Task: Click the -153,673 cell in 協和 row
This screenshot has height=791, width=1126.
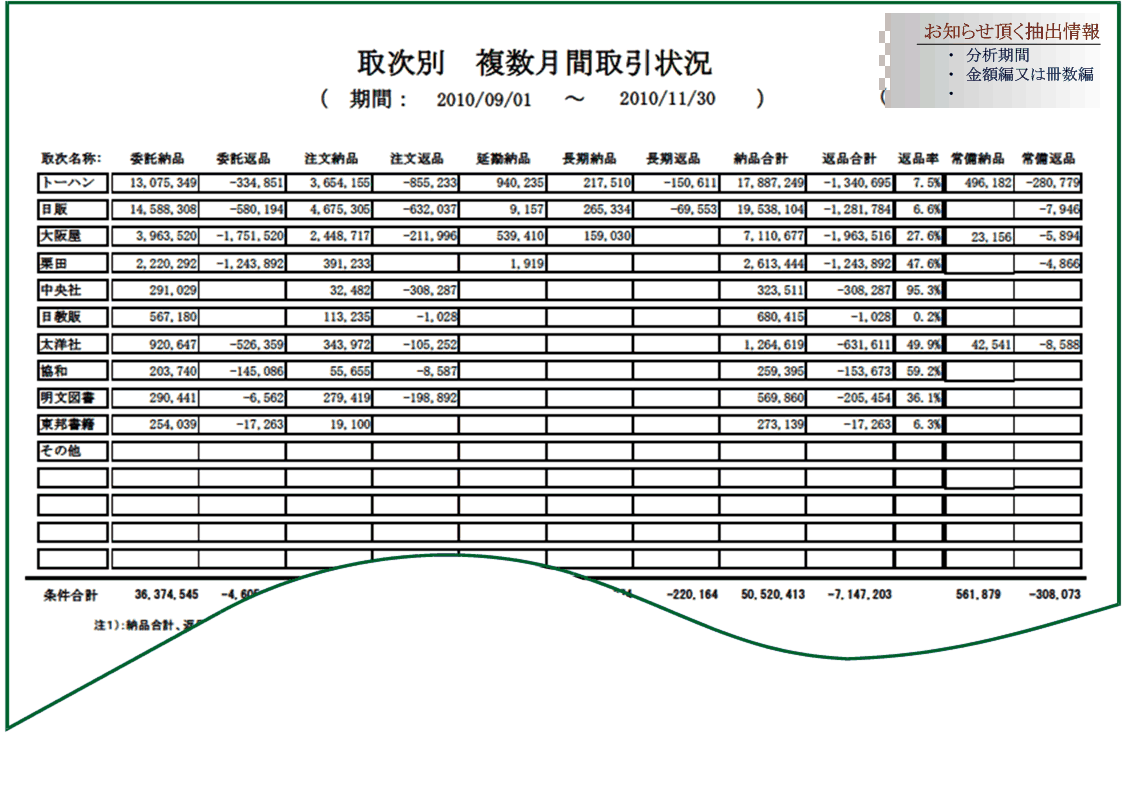Action: point(850,371)
